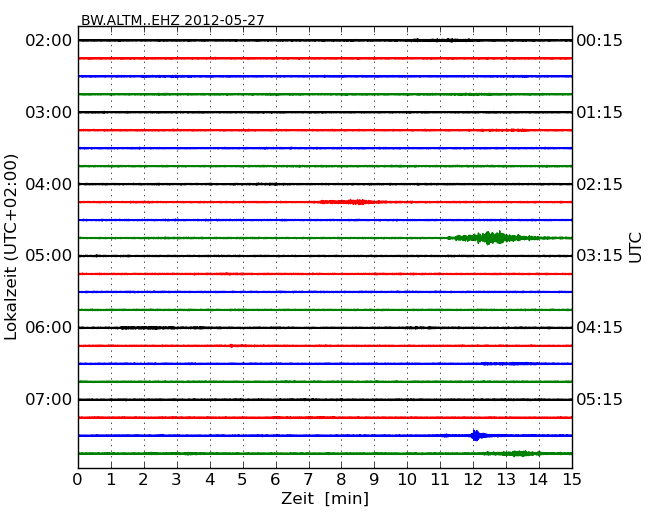The height and width of the screenshot is (520, 650).
Task: Click the x-axis tick label 7
Action: pyautogui.click(x=308, y=479)
